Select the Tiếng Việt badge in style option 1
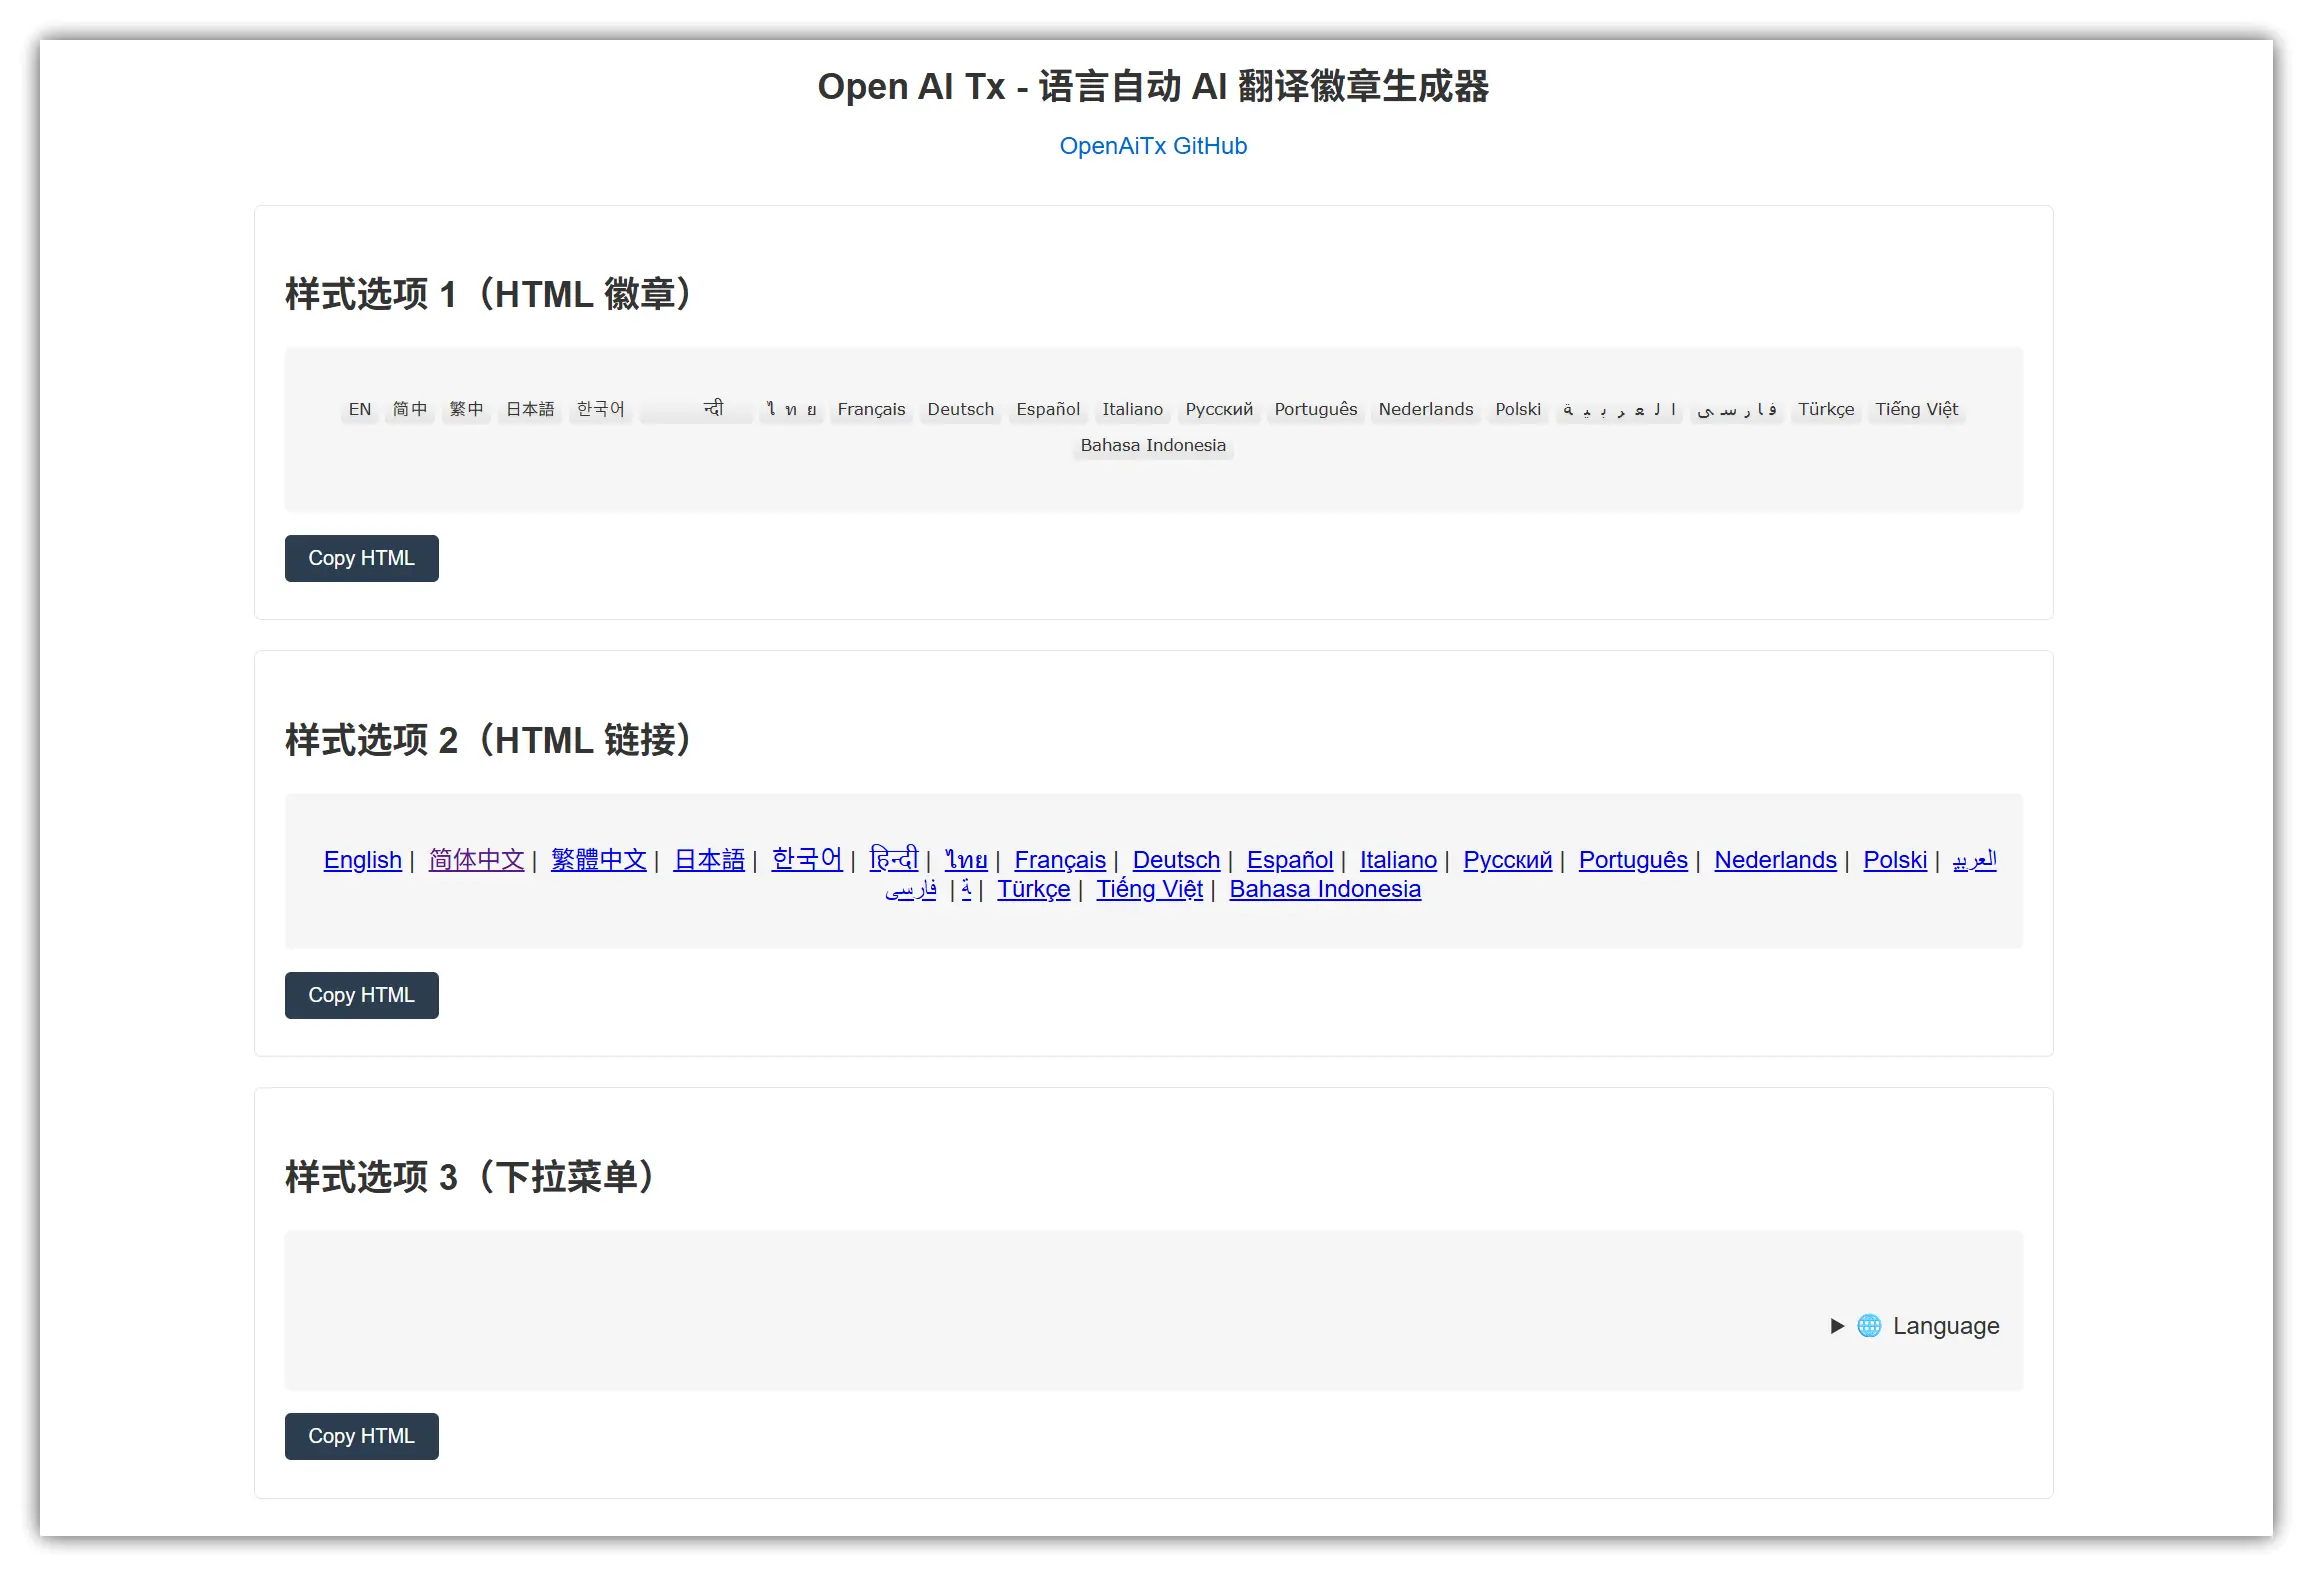 coord(1916,409)
